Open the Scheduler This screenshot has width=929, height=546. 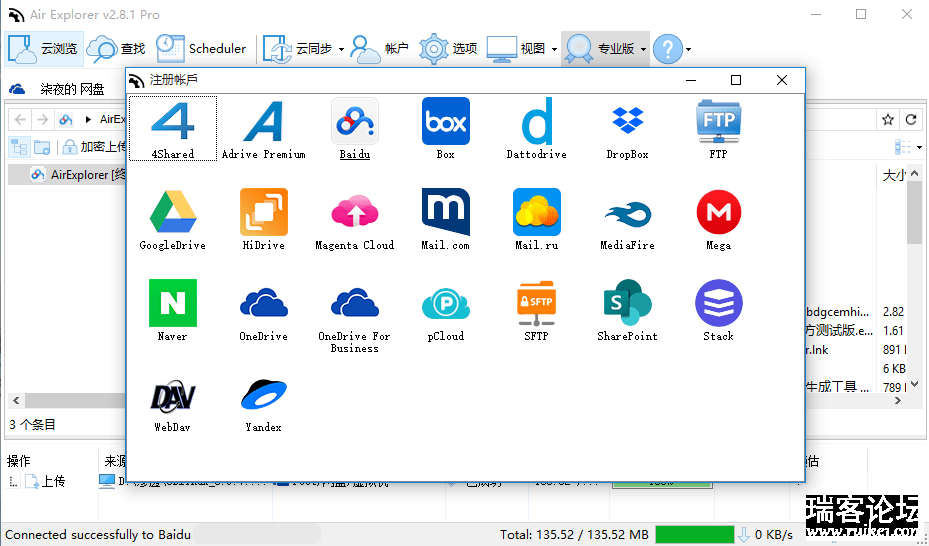click(x=201, y=49)
